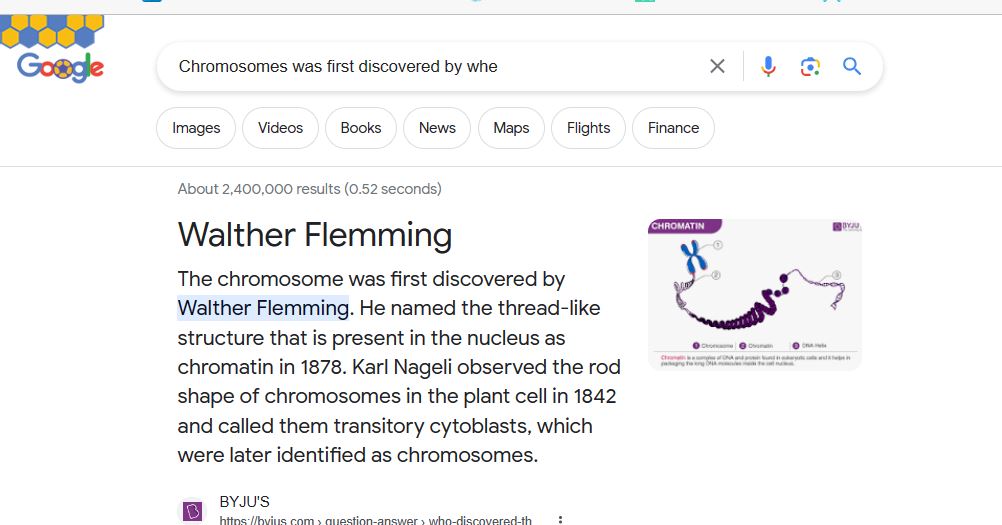Viewport: 1002px width, 525px height.
Task: Click the Google logo
Action: [60, 67]
